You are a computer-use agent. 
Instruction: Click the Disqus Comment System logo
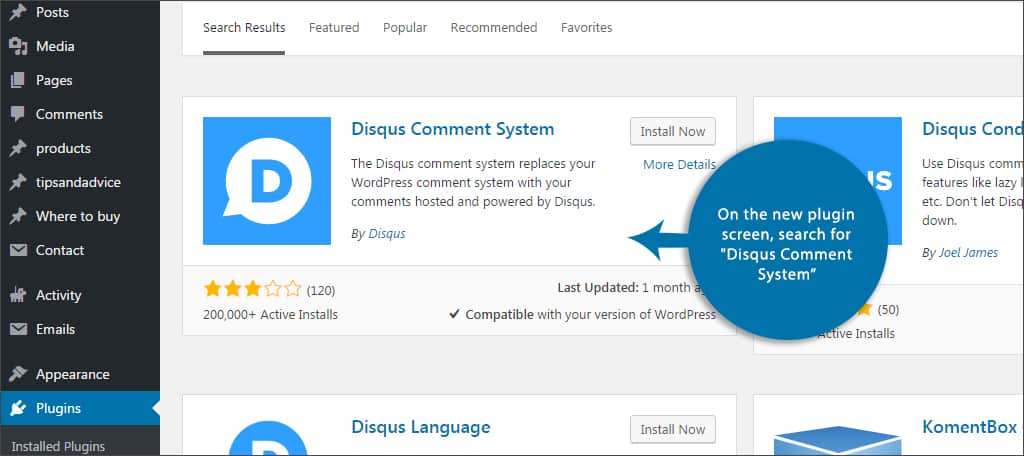[266, 181]
